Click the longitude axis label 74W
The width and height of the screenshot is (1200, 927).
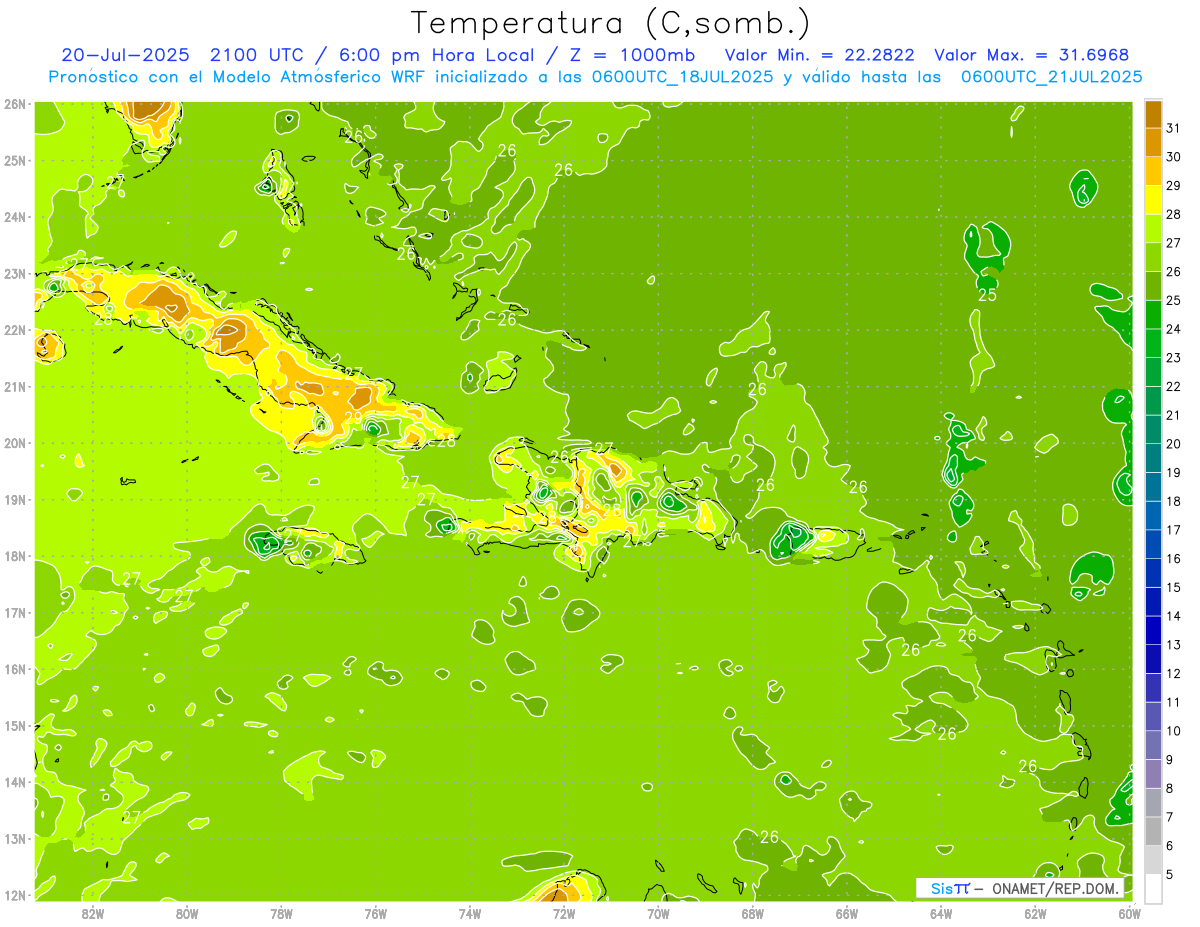coord(469,913)
